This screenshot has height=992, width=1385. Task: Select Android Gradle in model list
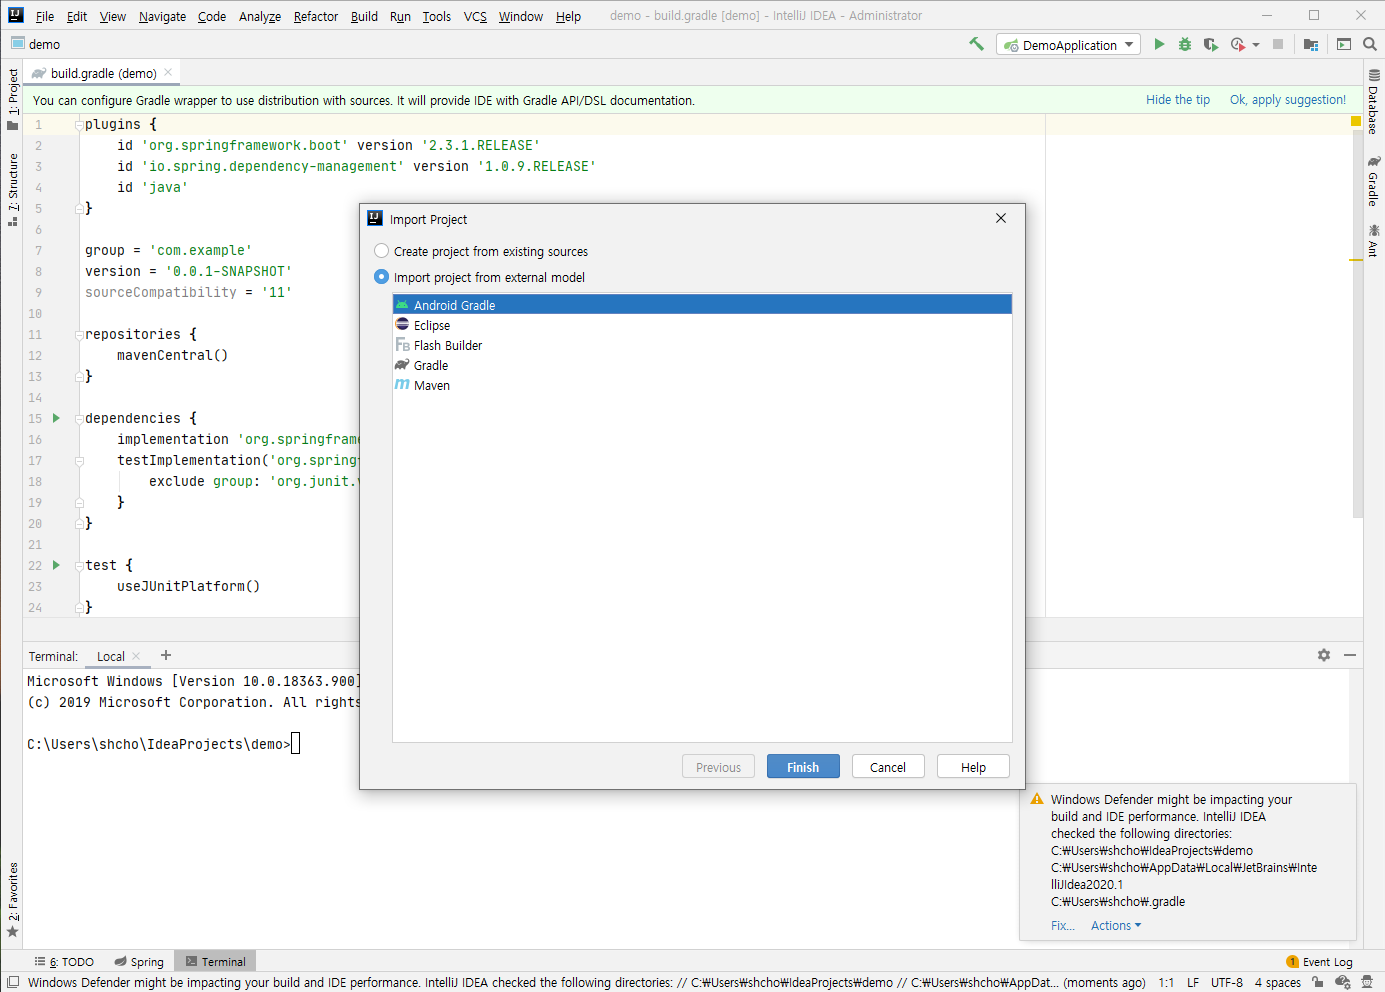coord(702,305)
